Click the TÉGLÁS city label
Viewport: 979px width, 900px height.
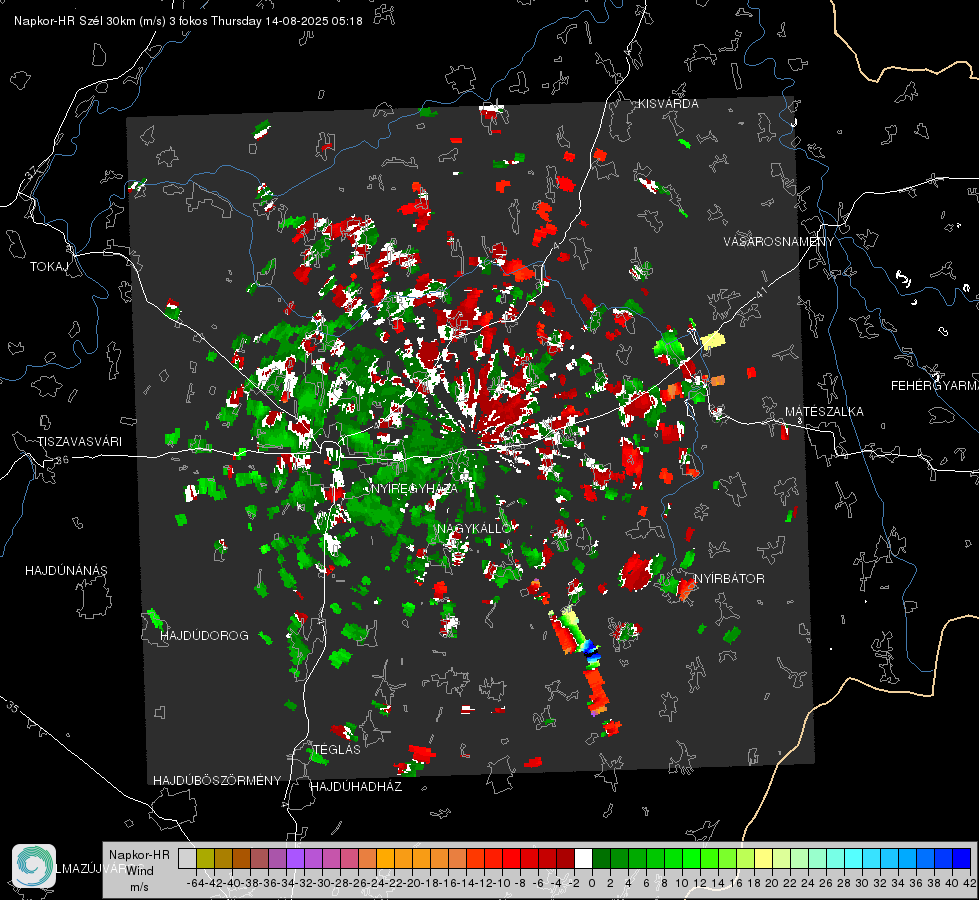tap(337, 749)
